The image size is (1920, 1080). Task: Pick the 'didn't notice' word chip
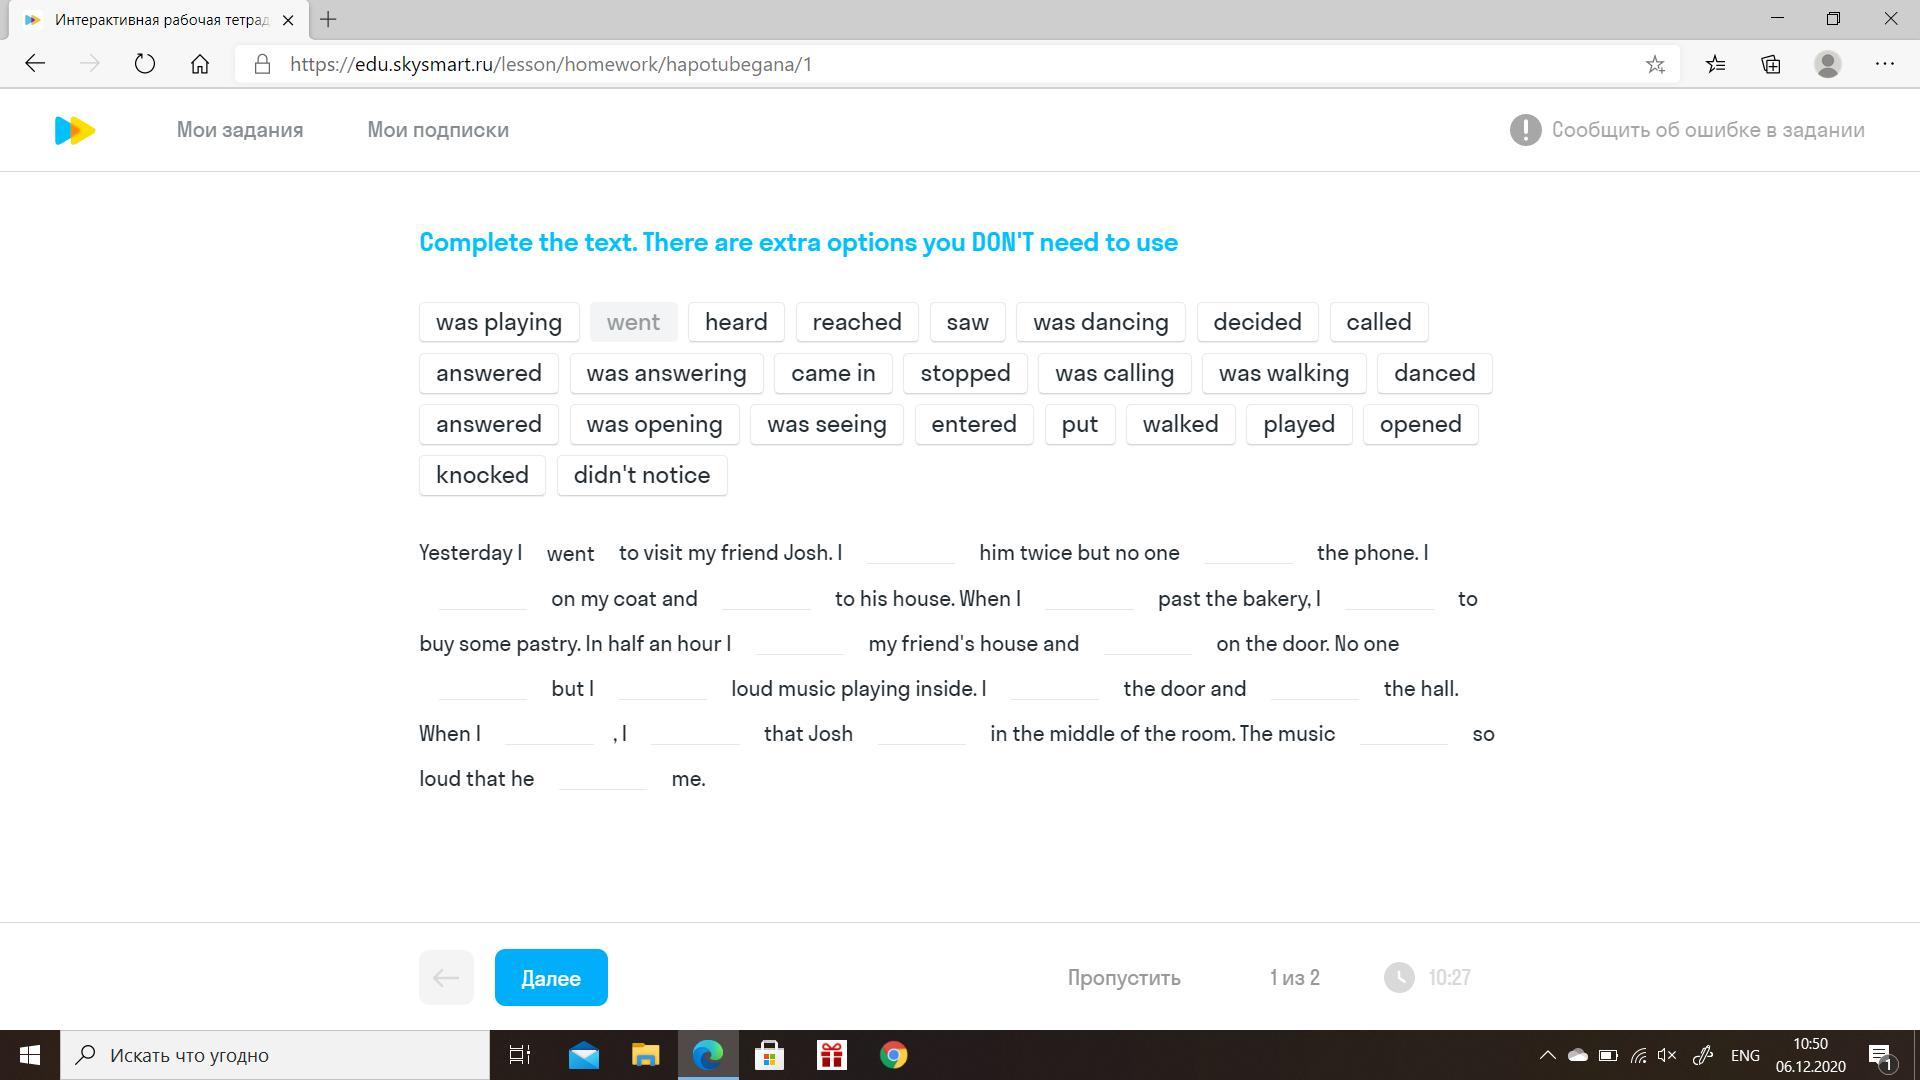pos(642,475)
